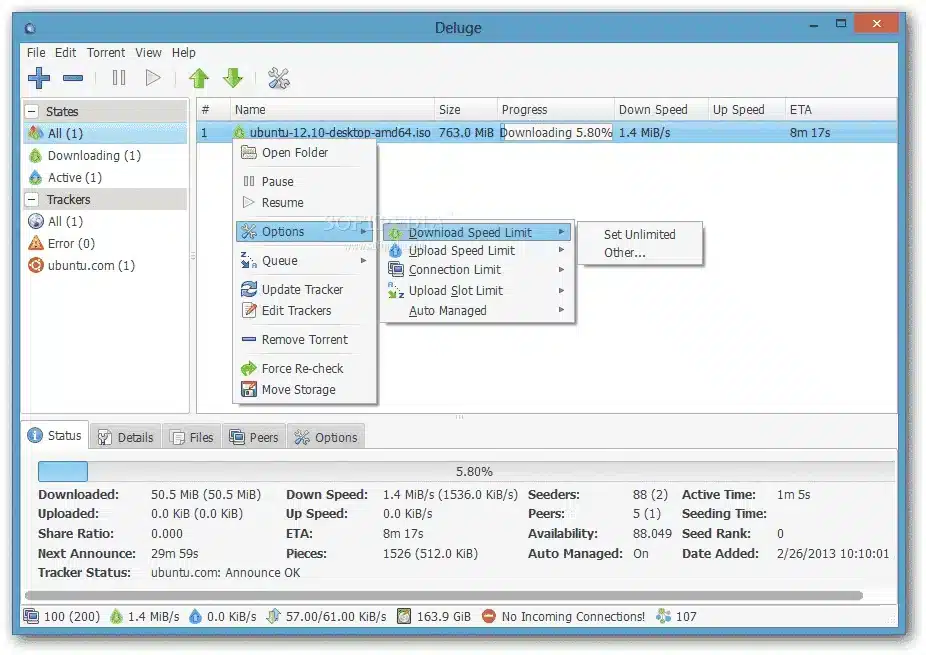Expand the Upload Speed Limit submenu arrow
Screen dimensions: 926x655
coord(562,250)
